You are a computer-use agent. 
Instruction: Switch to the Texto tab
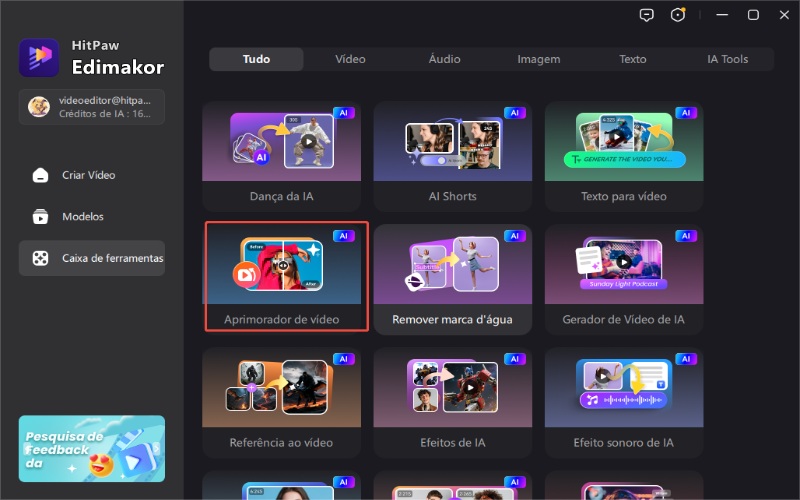(633, 59)
